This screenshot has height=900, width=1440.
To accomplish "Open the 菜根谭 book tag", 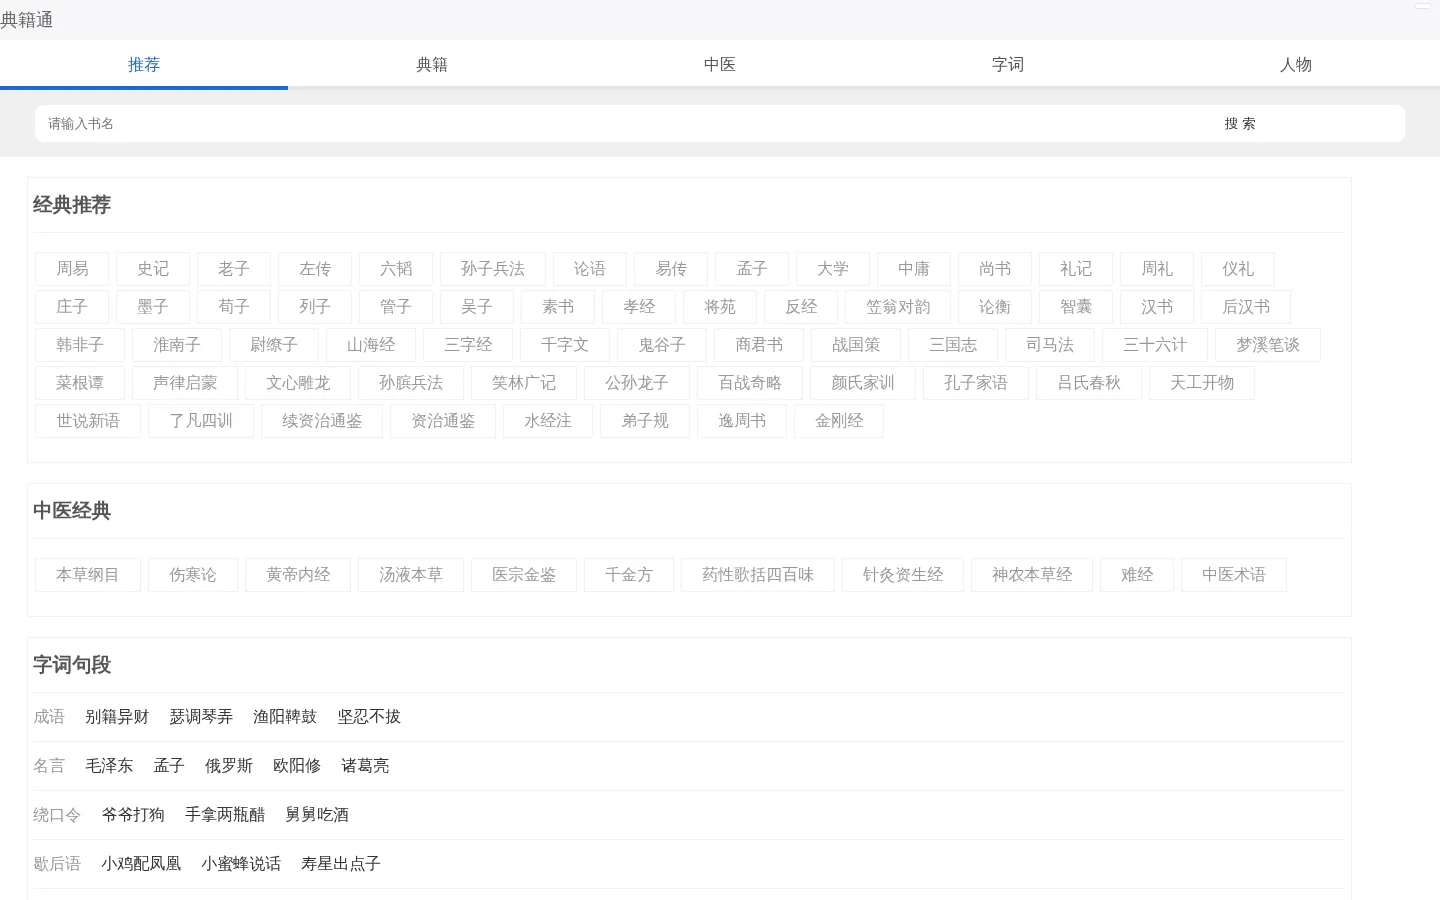I will tap(80, 383).
